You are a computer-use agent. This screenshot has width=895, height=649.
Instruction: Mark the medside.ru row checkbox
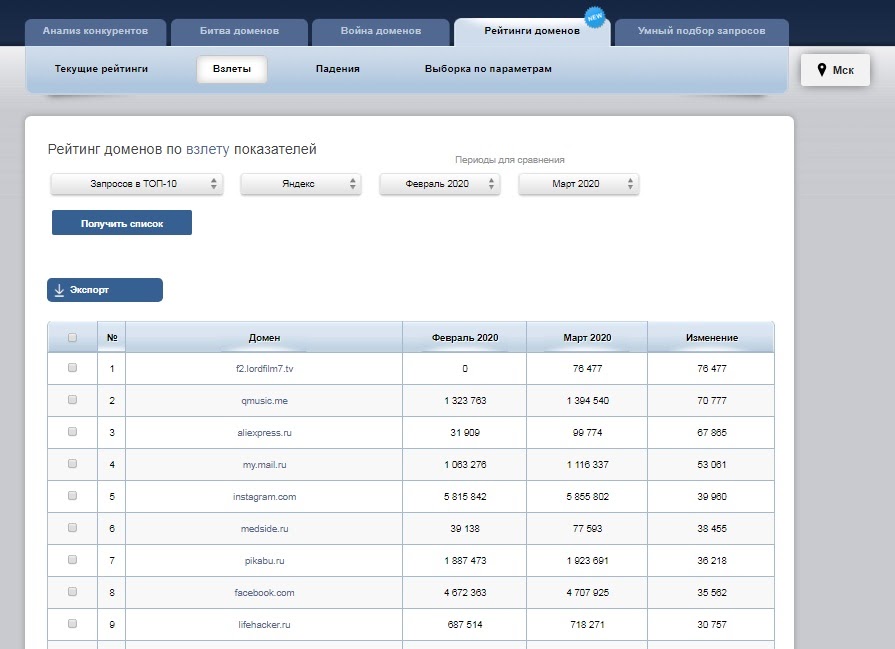[72, 527]
